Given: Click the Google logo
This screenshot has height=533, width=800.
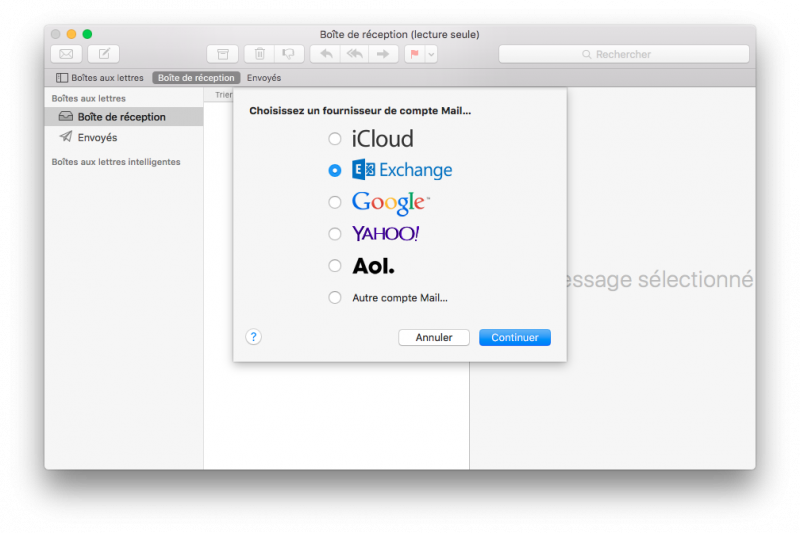Looking at the screenshot, I should click(390, 203).
